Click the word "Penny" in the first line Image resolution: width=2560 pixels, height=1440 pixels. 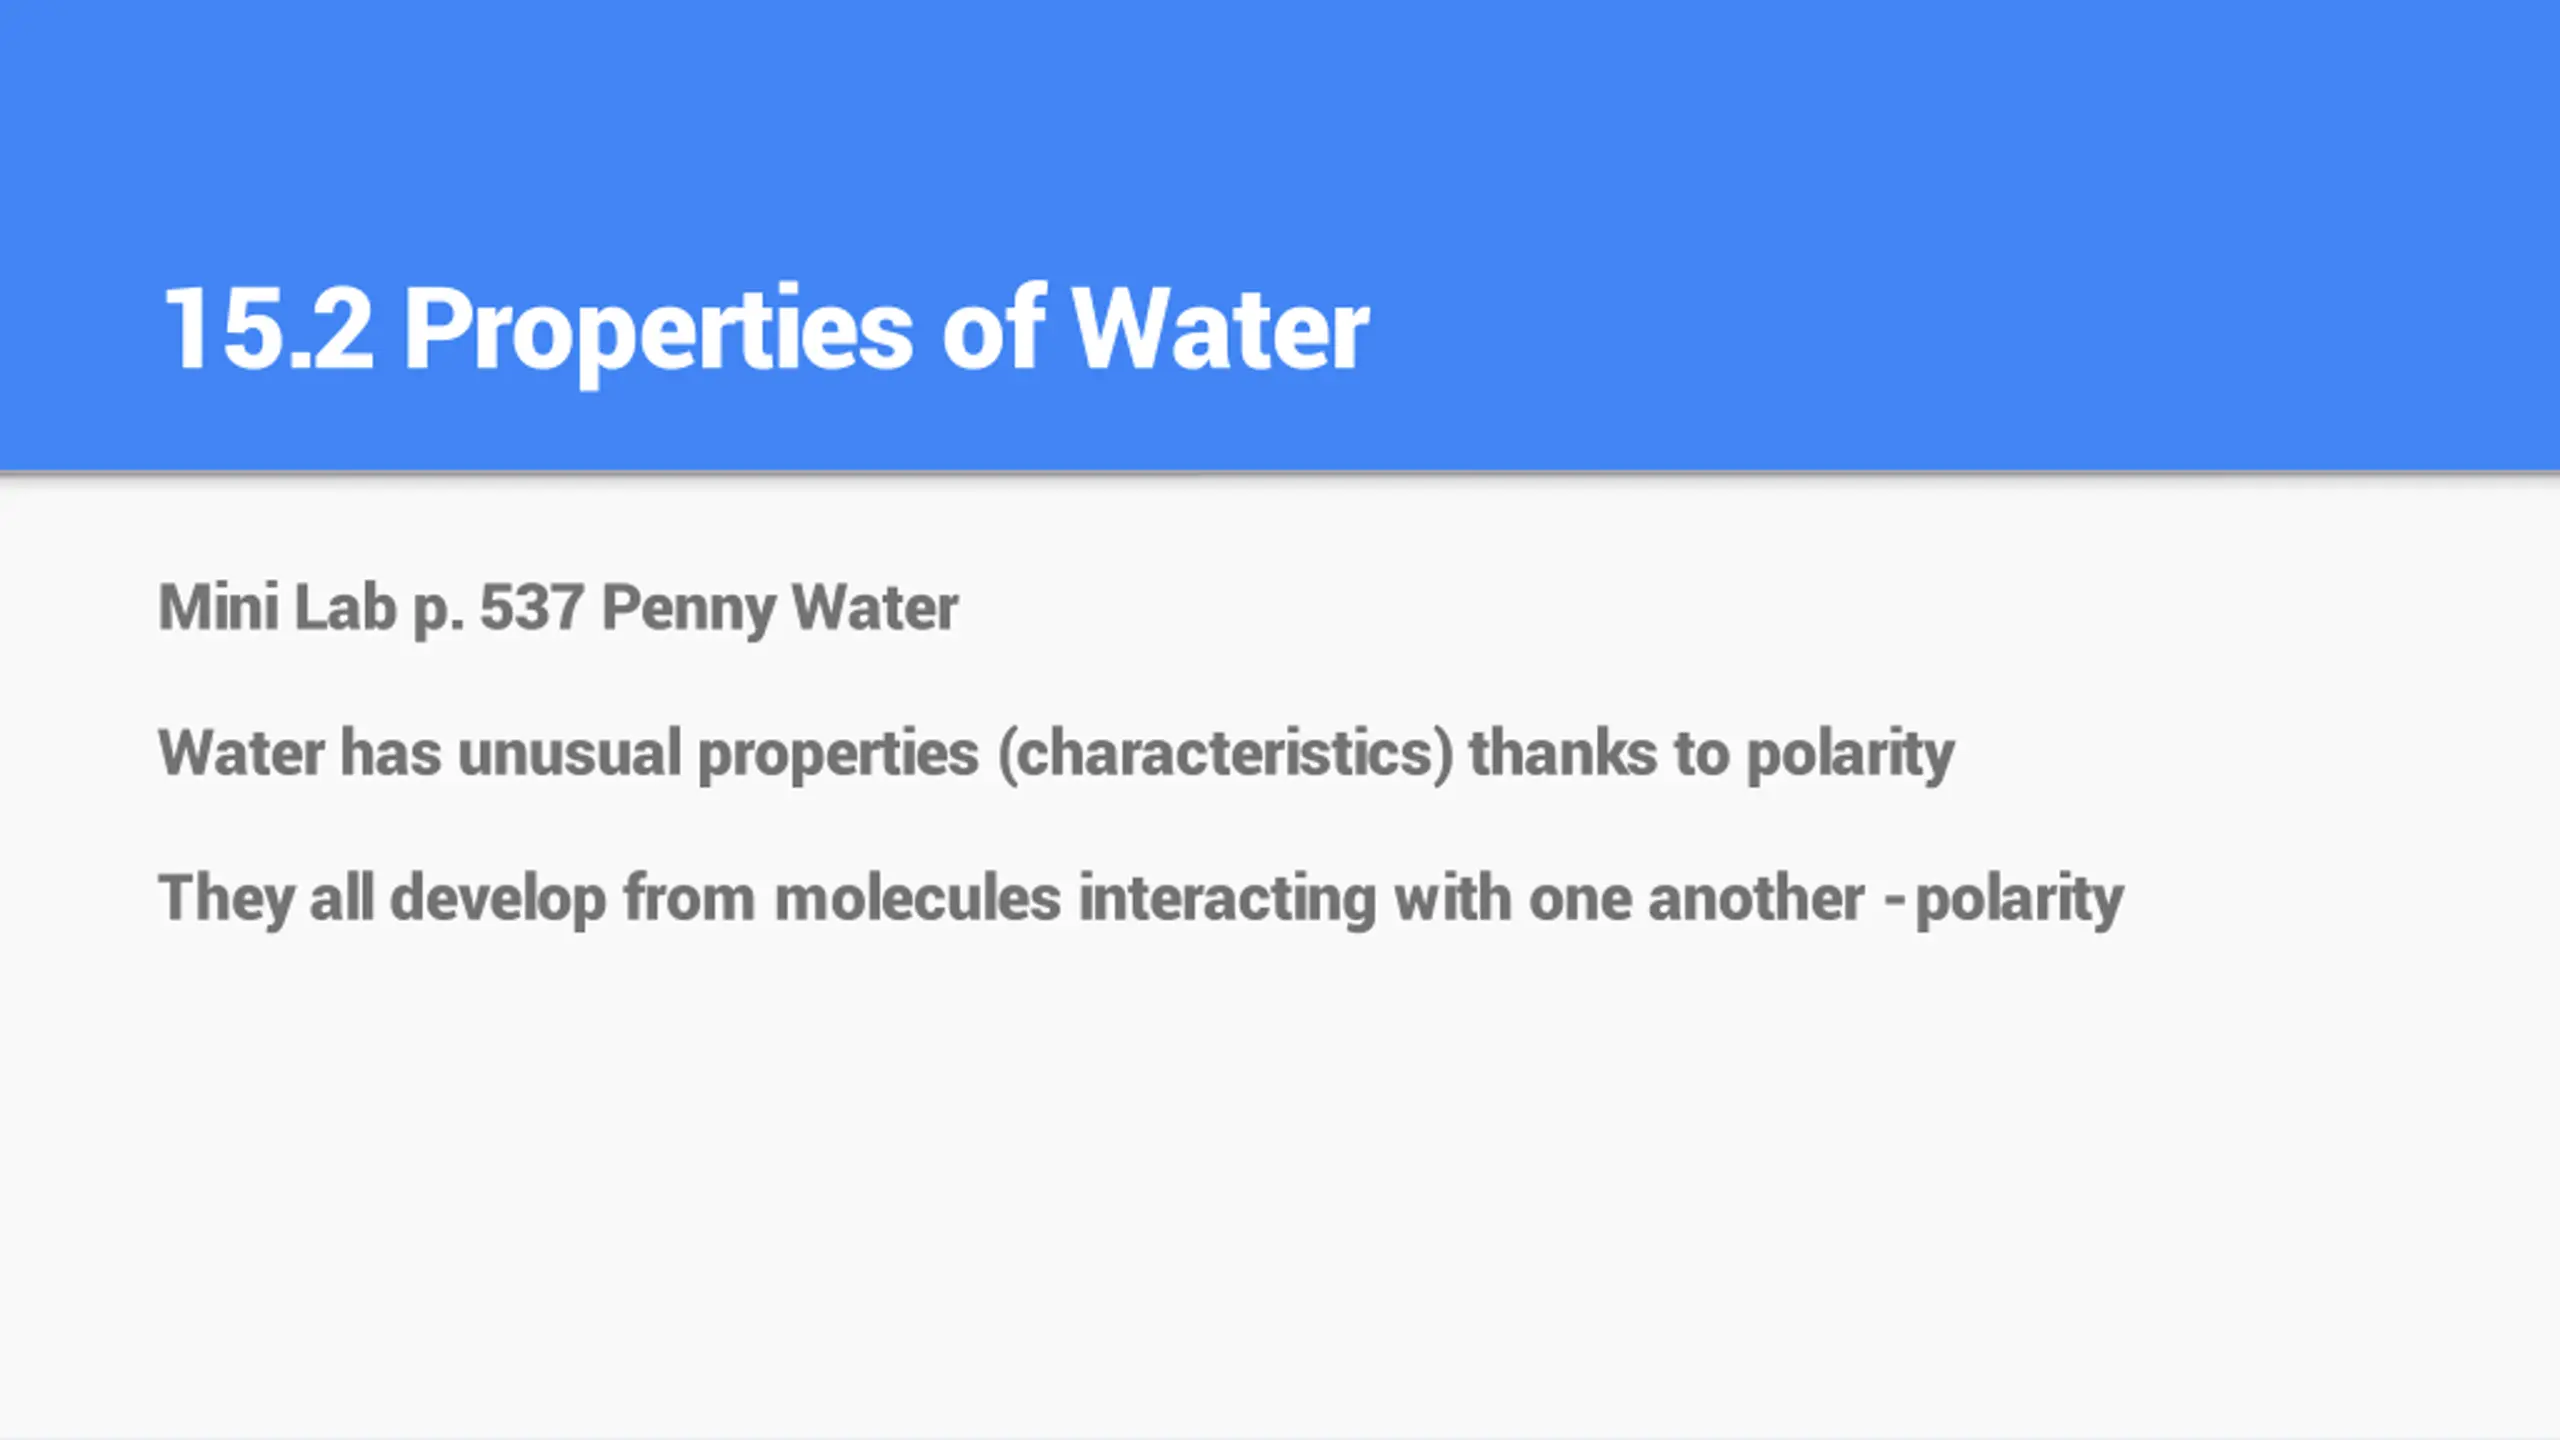[x=688, y=608]
